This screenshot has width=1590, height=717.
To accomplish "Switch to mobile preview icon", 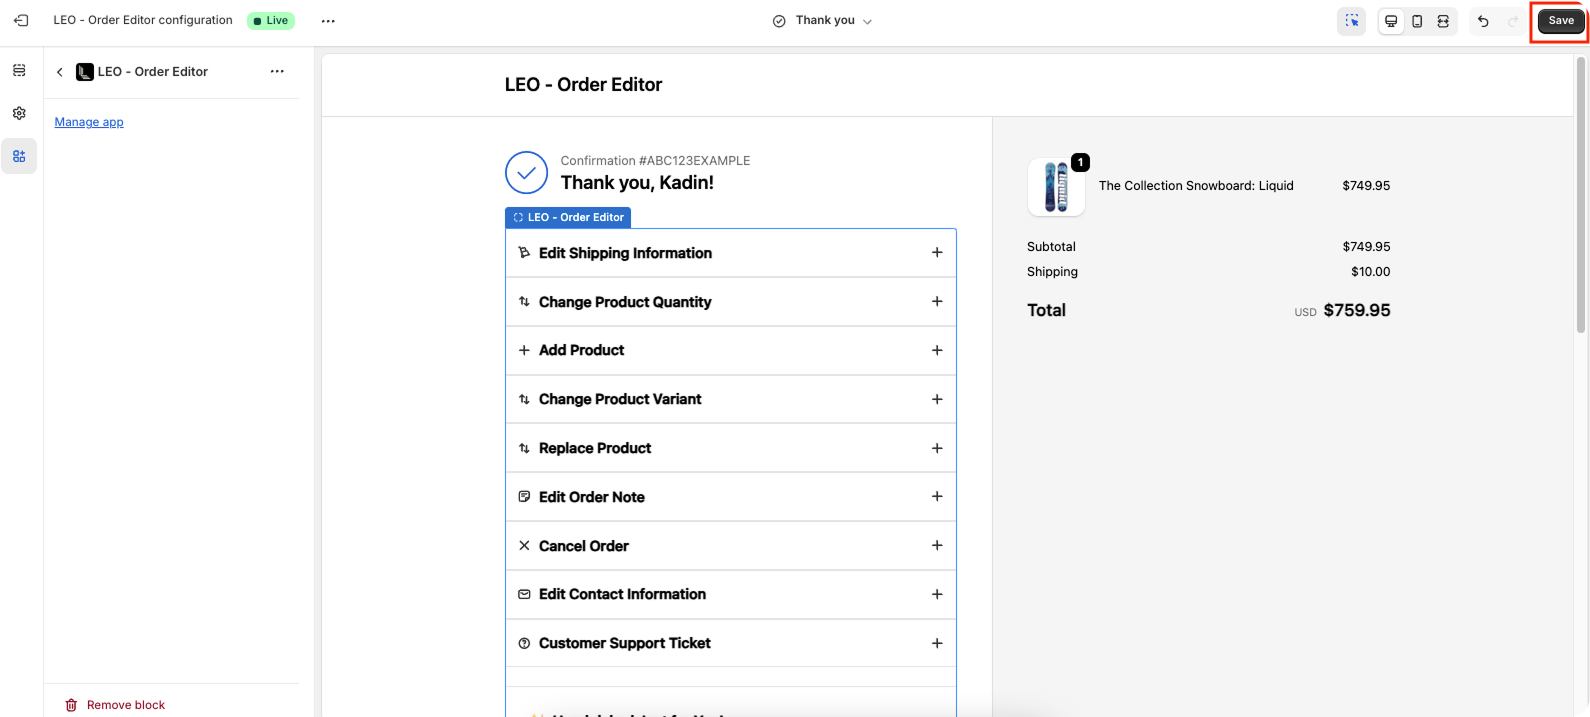I will tap(1417, 21).
